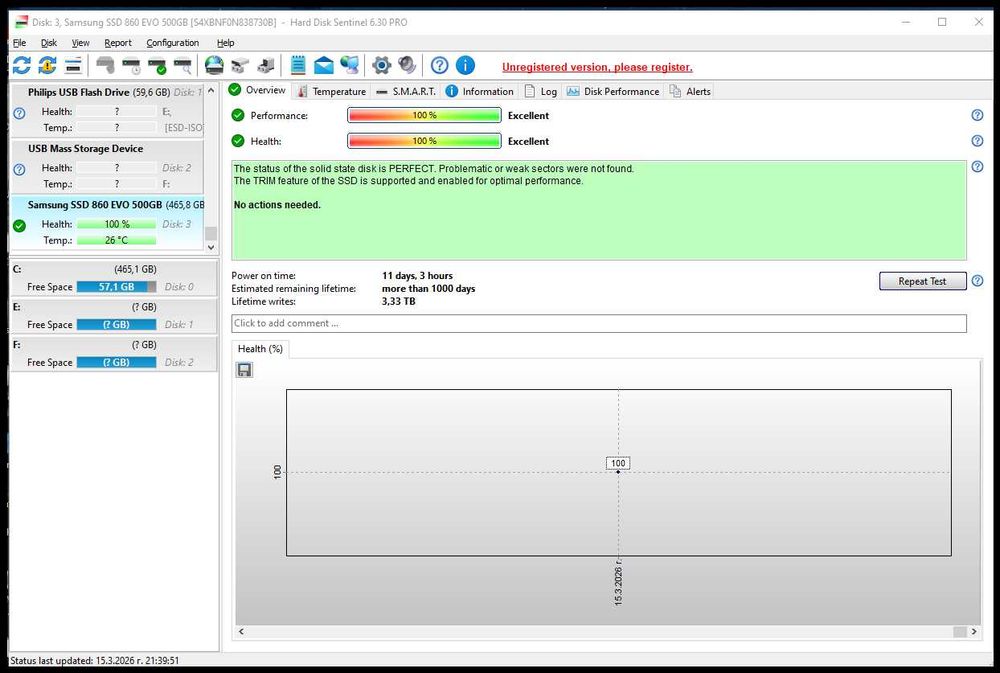Click the Unregistered version, please register link
The width and height of the screenshot is (1000, 673).
(x=597, y=67)
